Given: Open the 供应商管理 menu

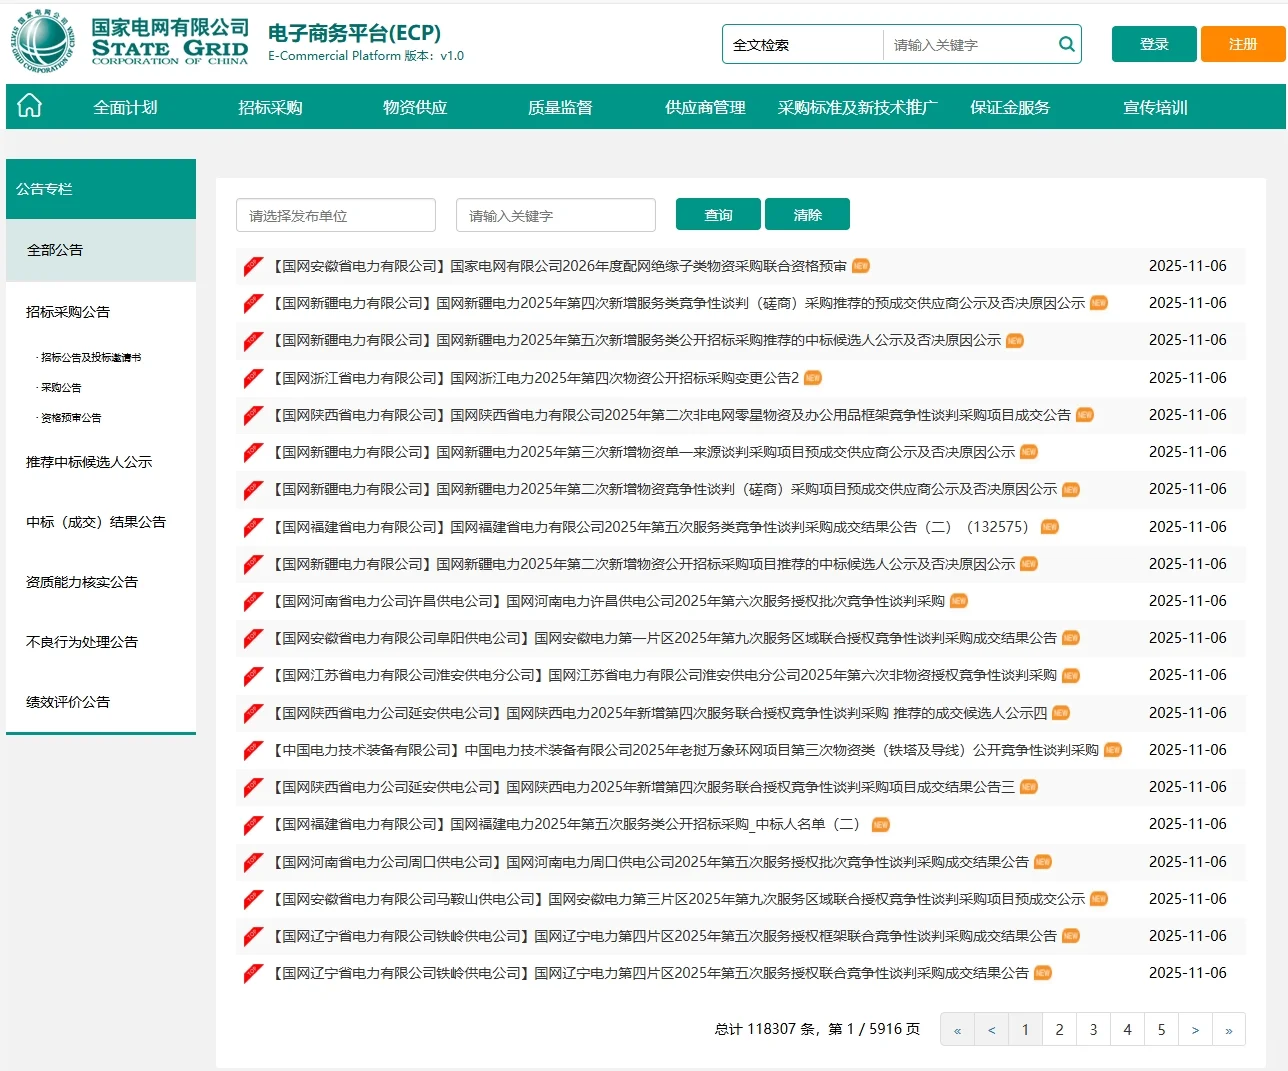Looking at the screenshot, I should 704,107.
